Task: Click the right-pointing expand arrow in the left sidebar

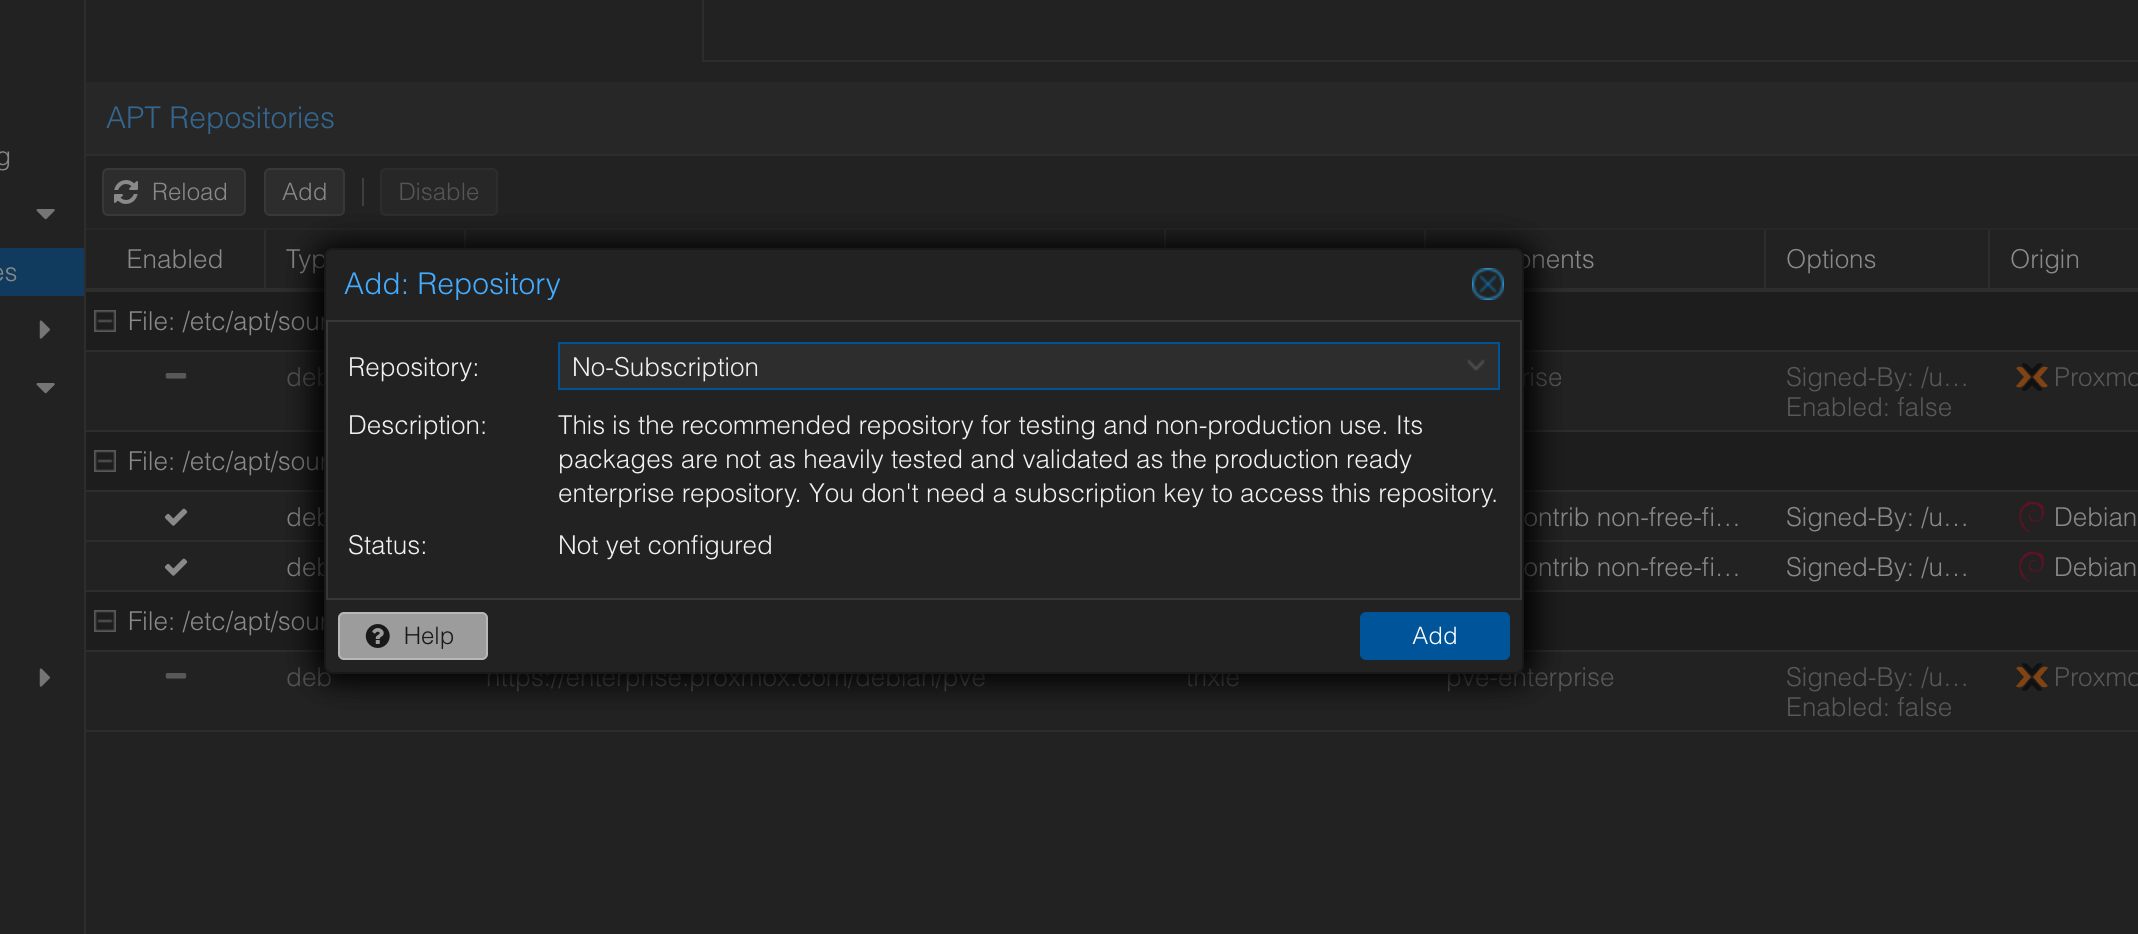Action: (44, 328)
